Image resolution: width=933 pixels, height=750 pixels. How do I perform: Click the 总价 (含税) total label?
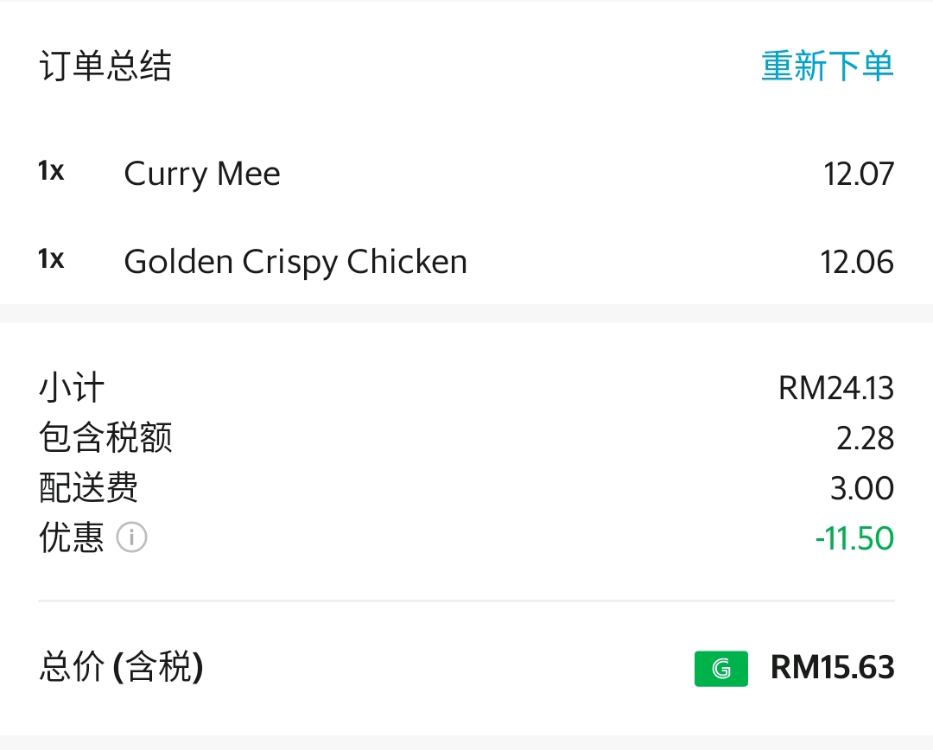point(121,667)
